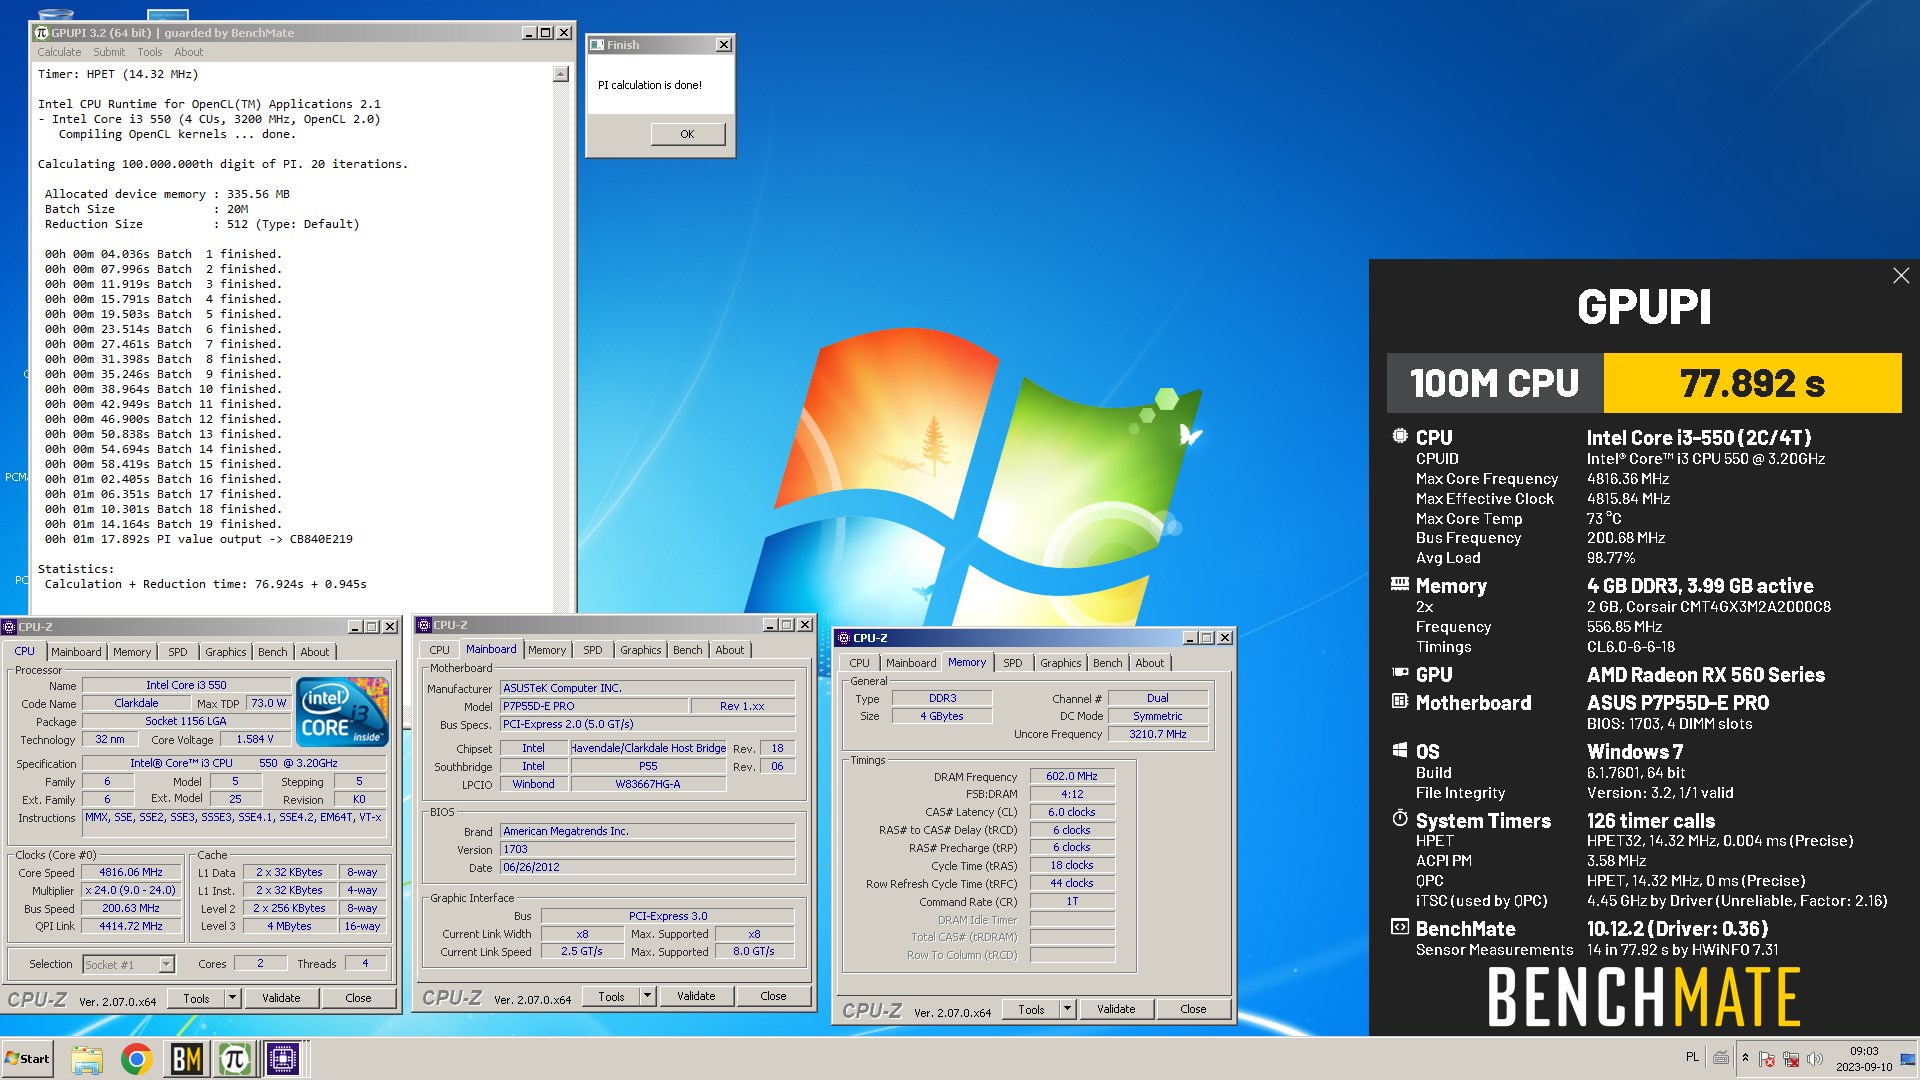
Task: Click the on-screen keyboard language bar icon
Action: point(1721,1058)
